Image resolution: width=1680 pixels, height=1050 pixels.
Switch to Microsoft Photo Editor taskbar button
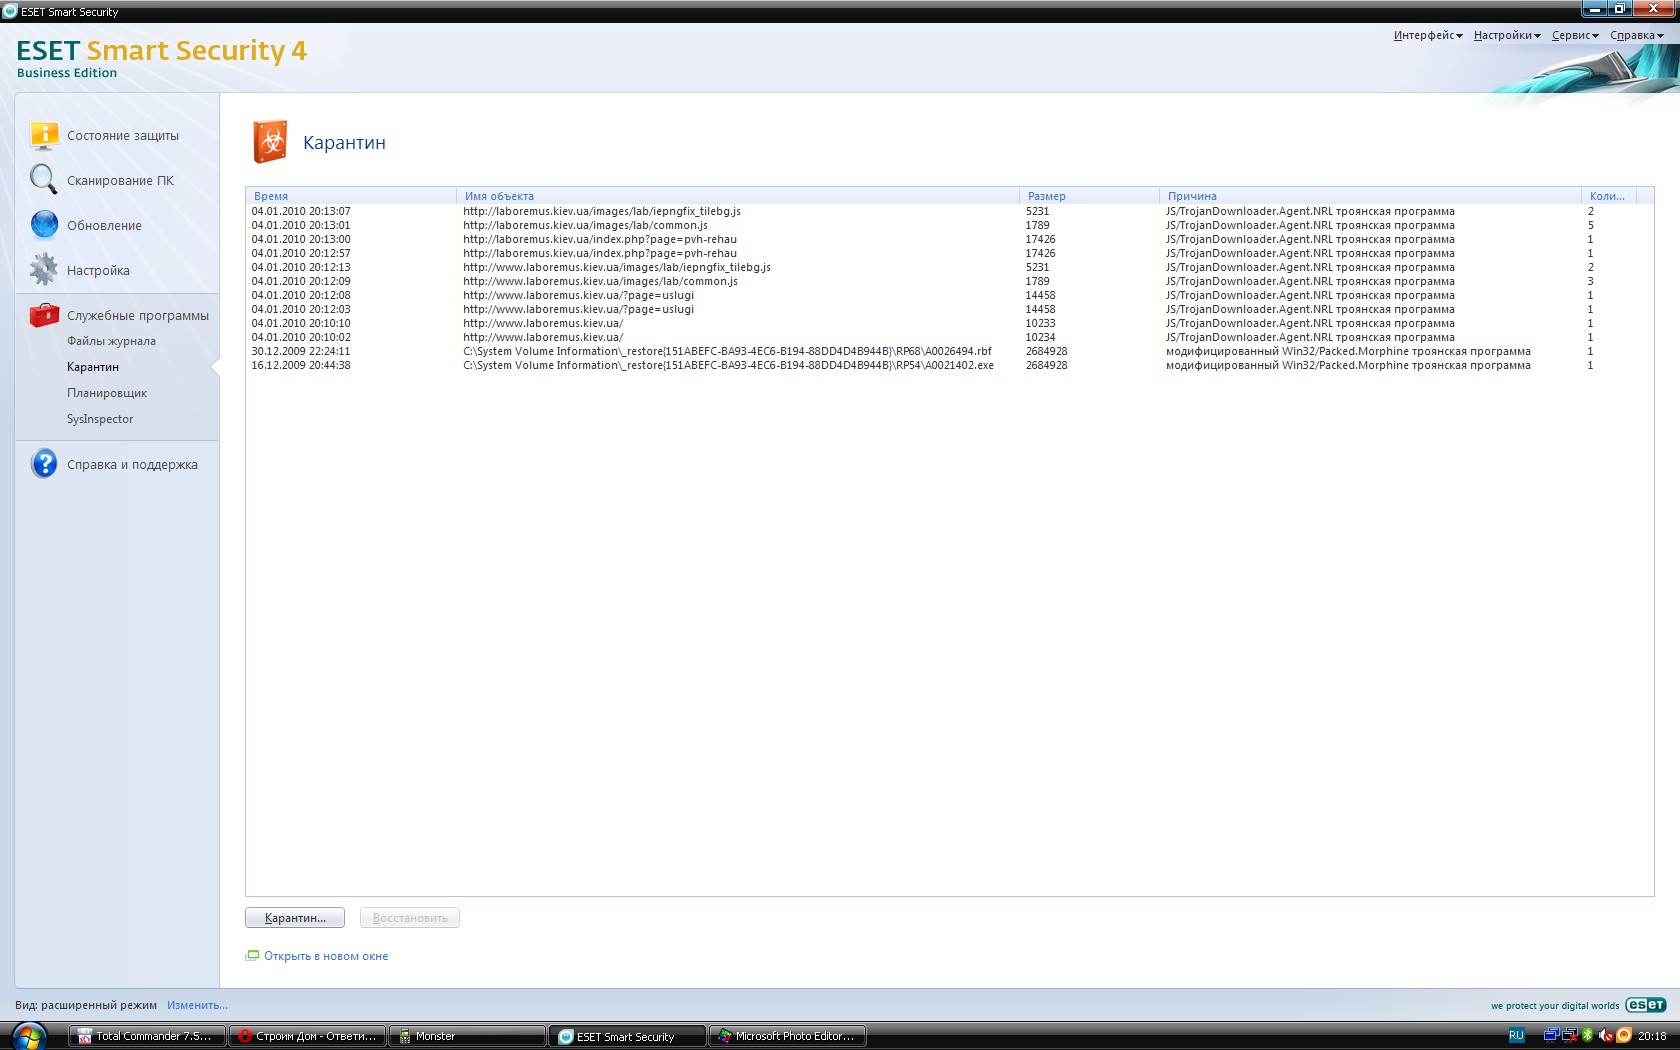(x=787, y=1036)
